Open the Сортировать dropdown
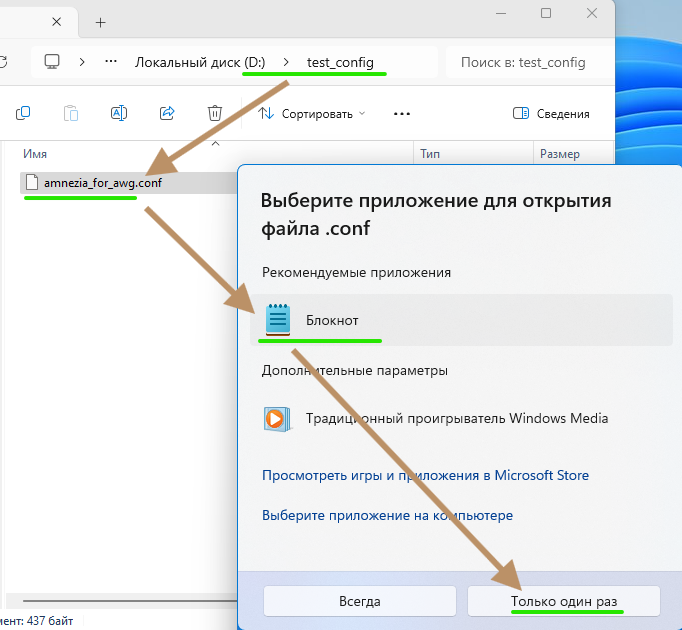 tap(312, 114)
